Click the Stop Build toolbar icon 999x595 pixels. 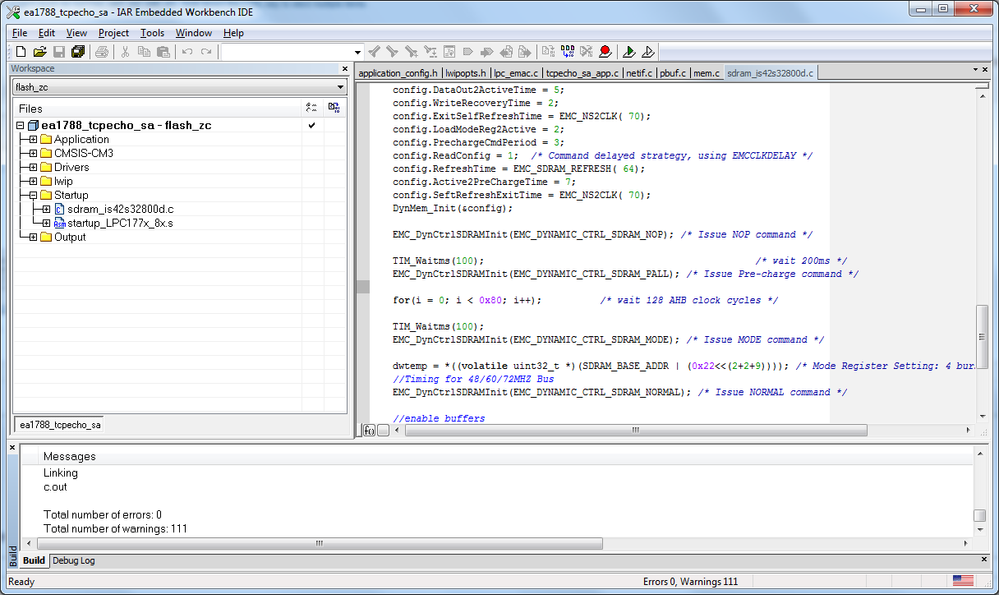586,52
